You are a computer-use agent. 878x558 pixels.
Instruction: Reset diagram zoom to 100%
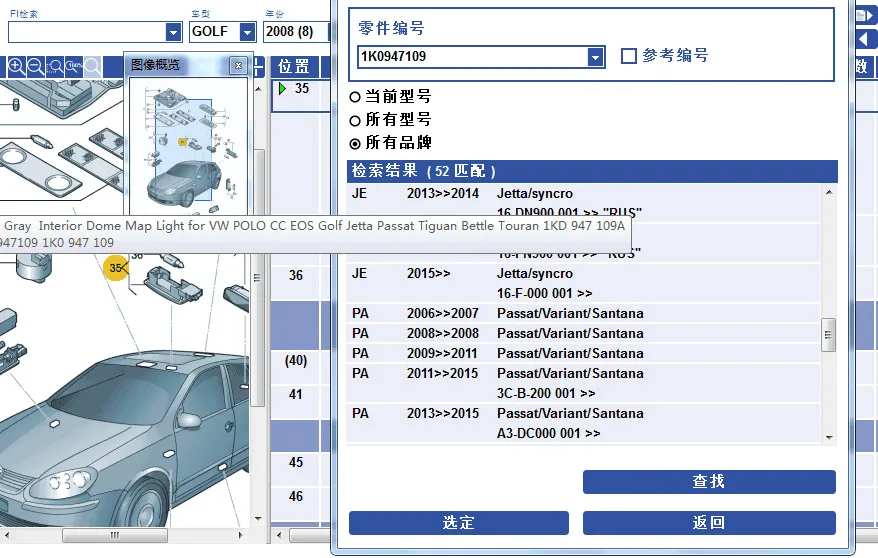73,67
